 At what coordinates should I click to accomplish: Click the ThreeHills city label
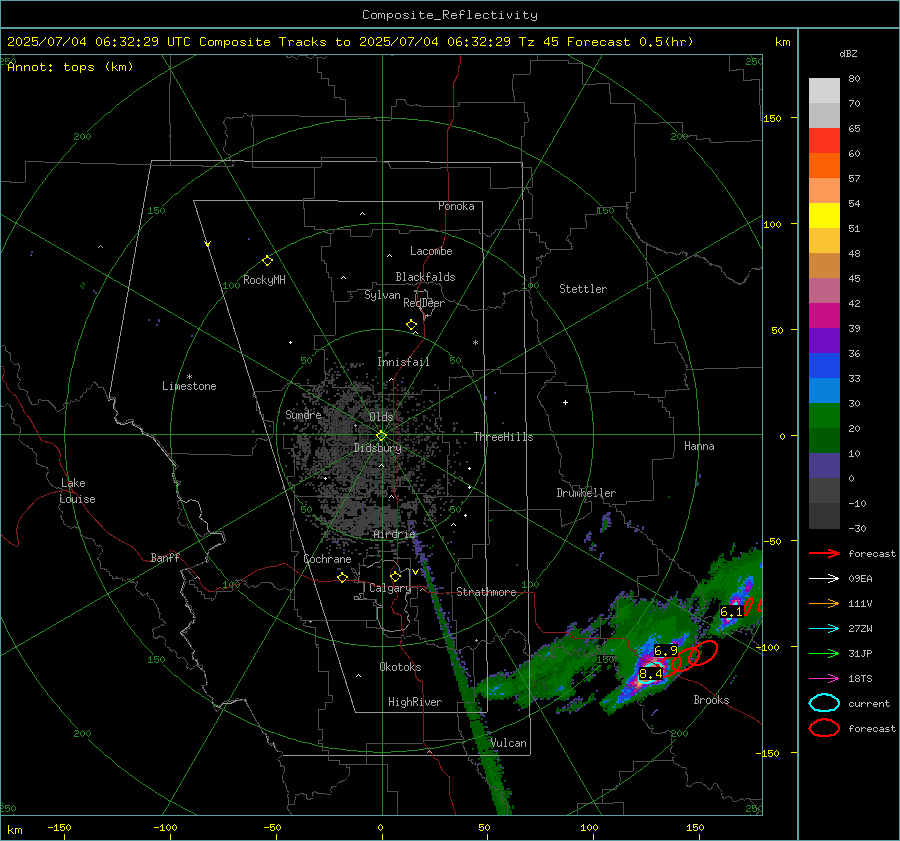point(503,437)
